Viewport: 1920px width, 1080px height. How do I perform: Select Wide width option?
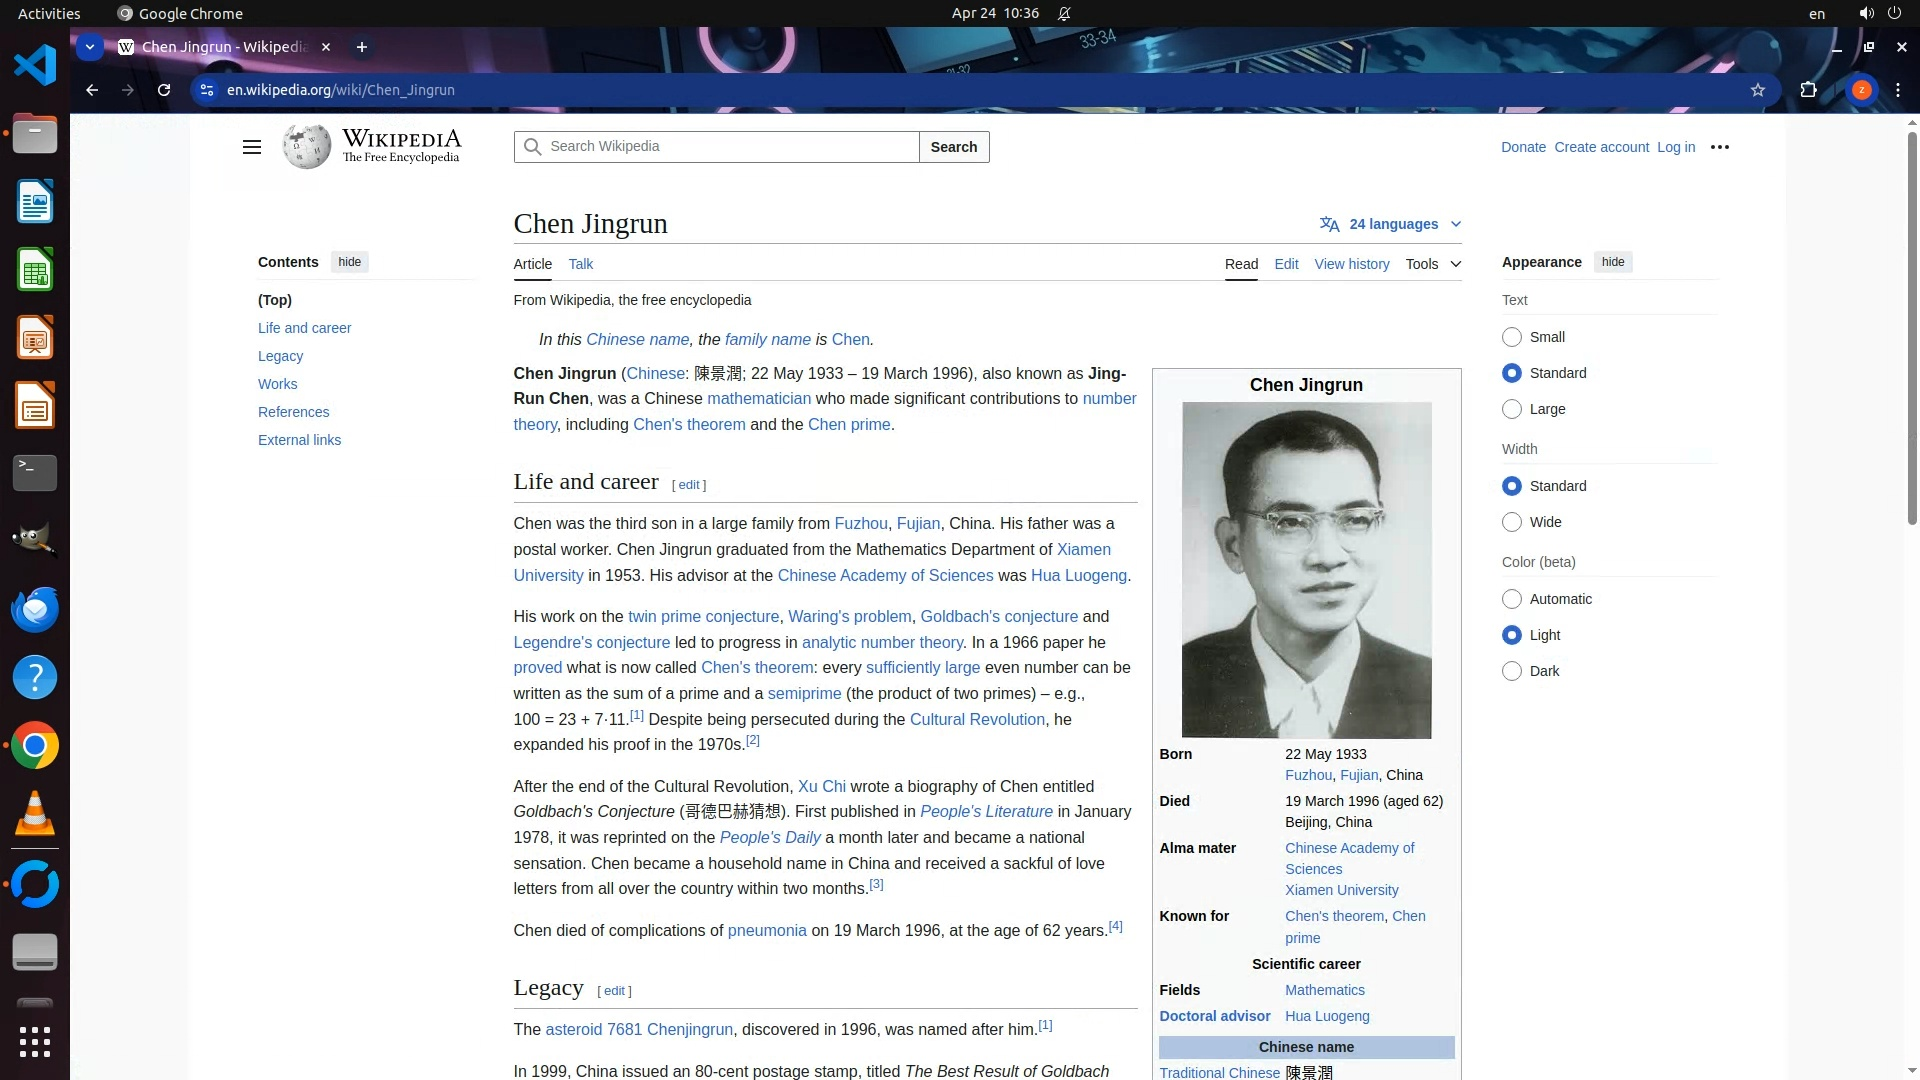[1512, 522]
